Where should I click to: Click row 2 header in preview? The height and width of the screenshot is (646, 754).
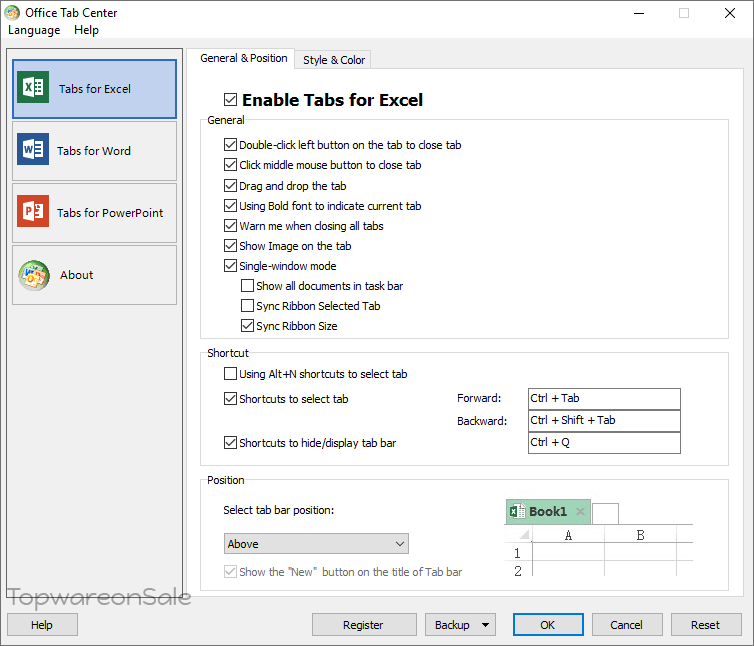518,570
